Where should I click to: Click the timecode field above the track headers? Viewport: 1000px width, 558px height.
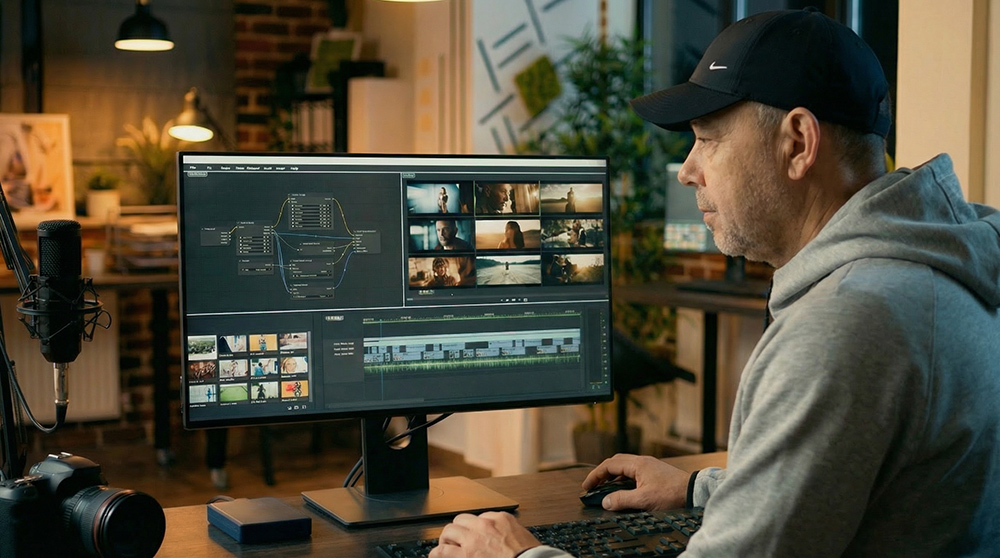[x=334, y=318]
